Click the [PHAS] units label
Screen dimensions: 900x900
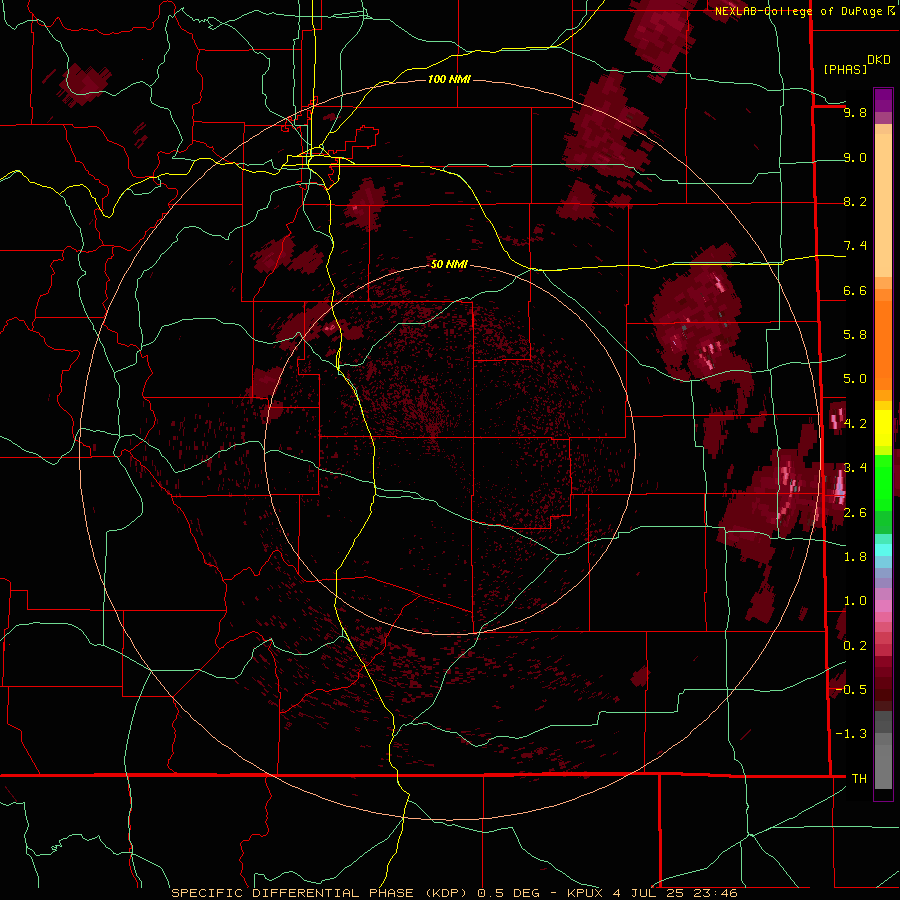click(845, 69)
